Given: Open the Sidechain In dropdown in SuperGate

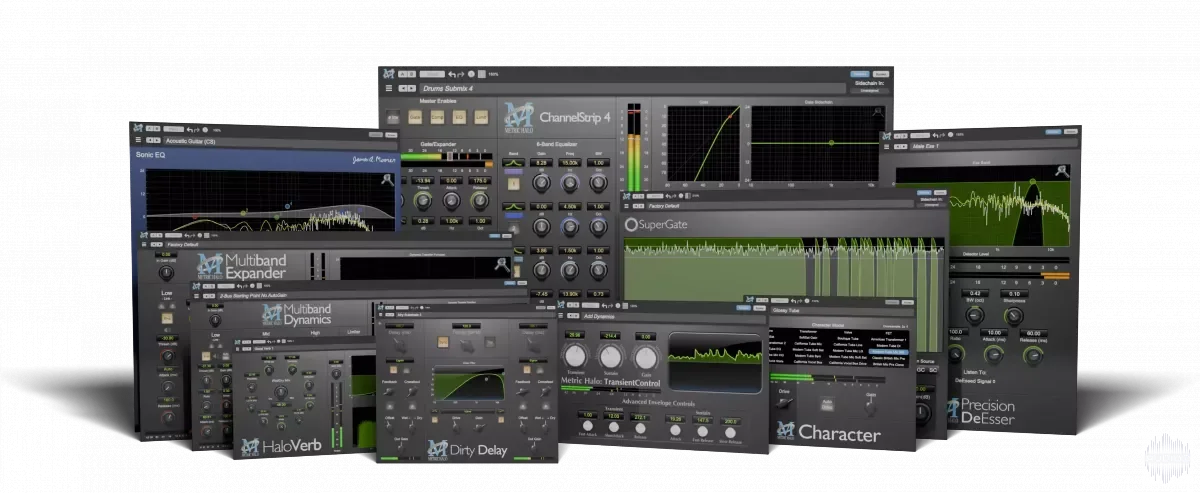Looking at the screenshot, I should [931, 204].
